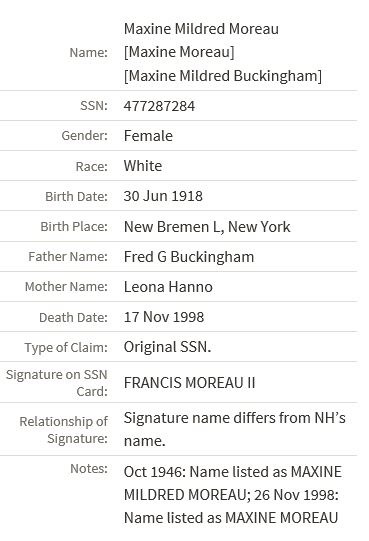
Task: Click the Birth Place field label
Action: tap(74, 227)
